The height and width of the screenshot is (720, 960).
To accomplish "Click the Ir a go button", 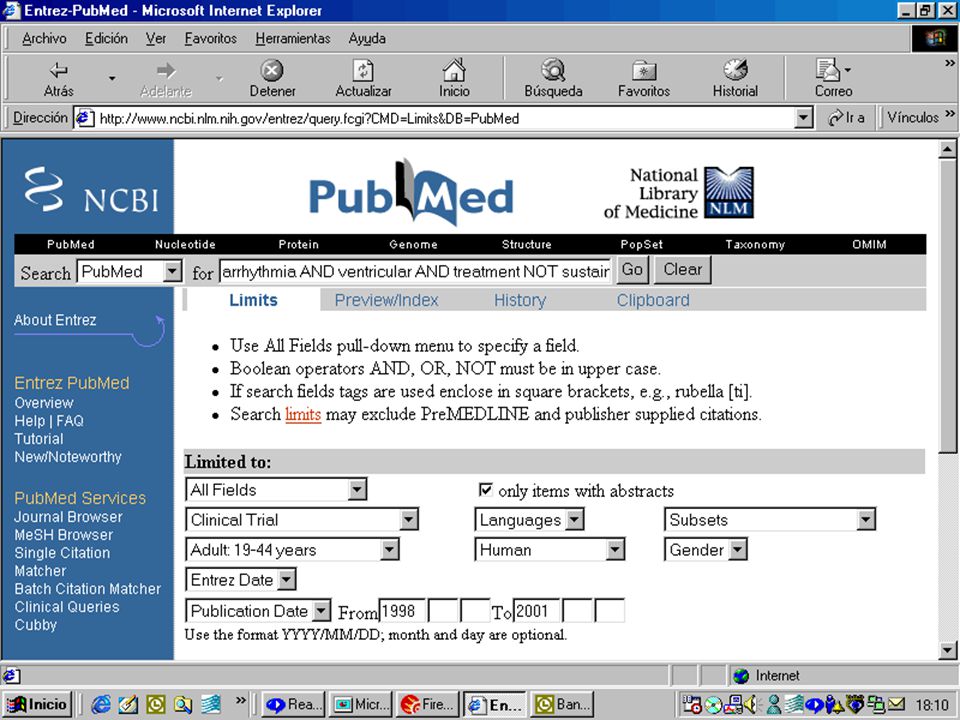I will click(x=846, y=118).
